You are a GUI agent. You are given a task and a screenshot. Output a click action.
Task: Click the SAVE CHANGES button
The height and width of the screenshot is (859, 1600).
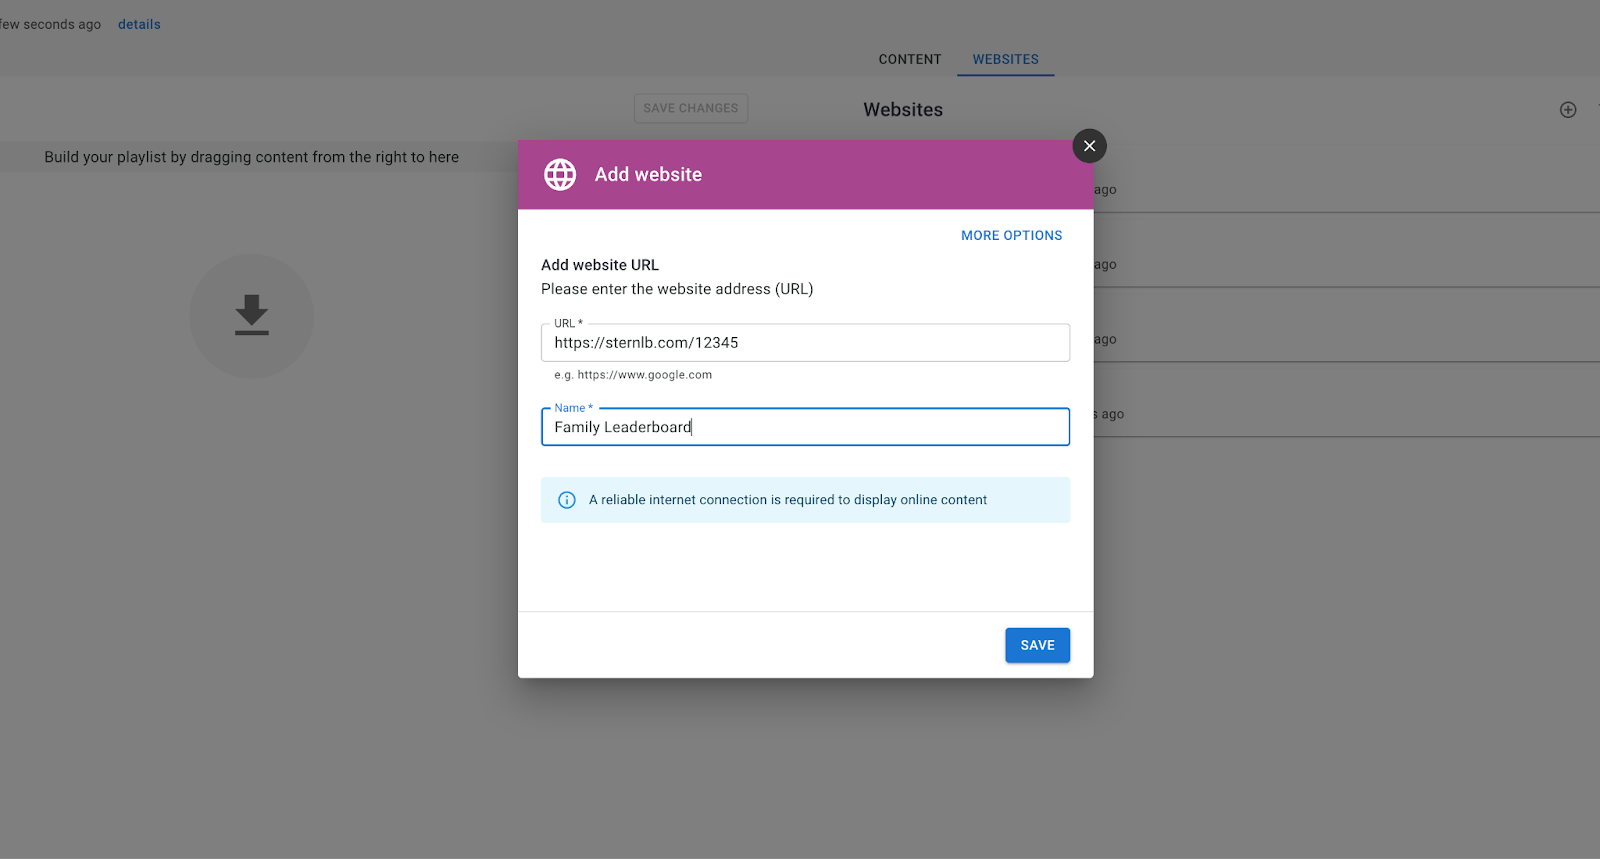(690, 108)
